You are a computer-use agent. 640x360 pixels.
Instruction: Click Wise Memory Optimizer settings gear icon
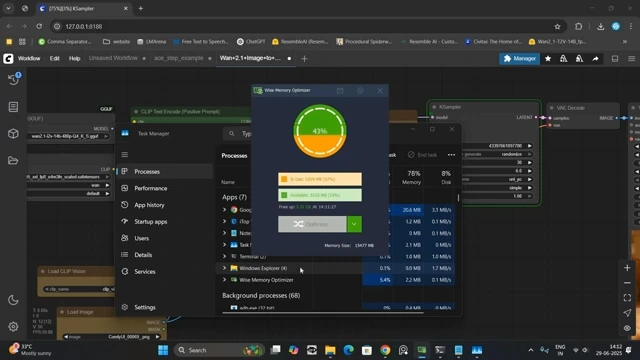(x=360, y=91)
